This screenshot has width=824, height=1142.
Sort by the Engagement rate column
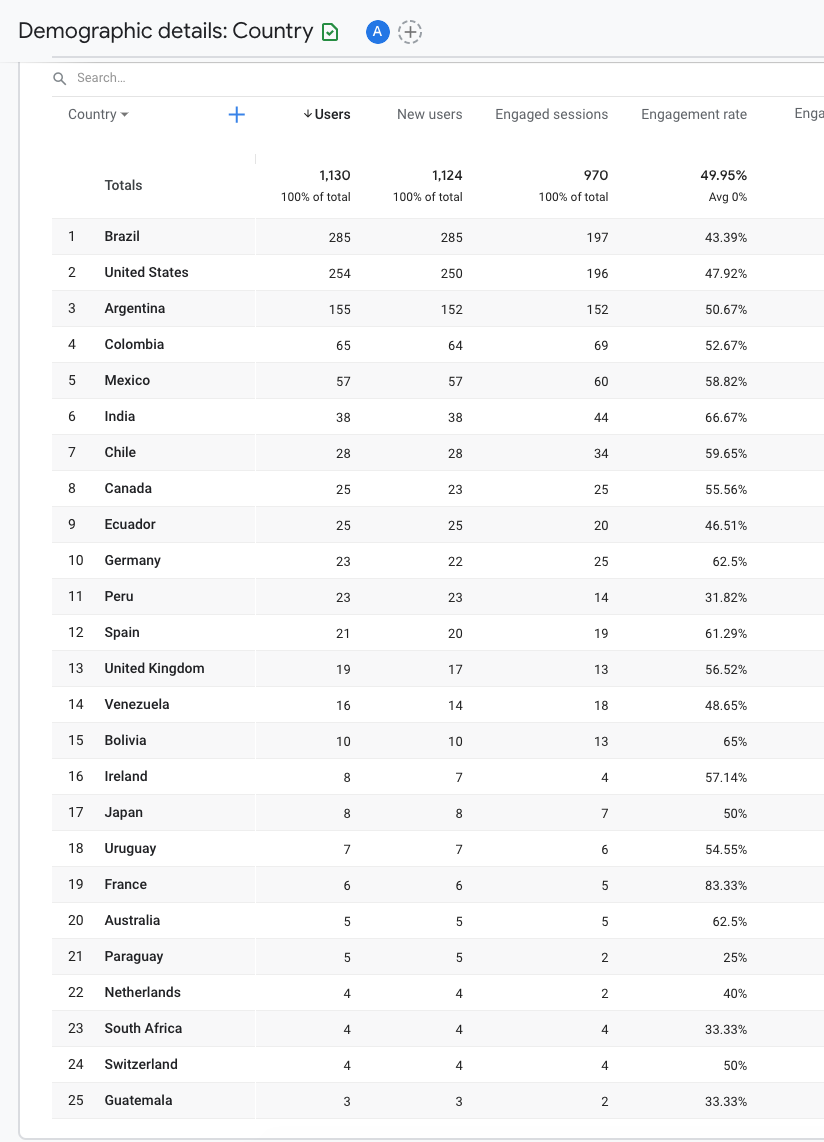click(693, 115)
